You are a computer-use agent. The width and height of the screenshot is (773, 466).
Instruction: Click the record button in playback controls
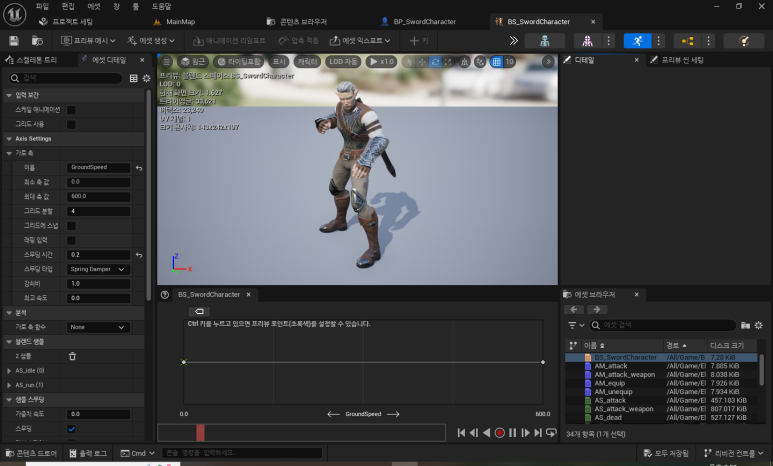pyautogui.click(x=499, y=432)
